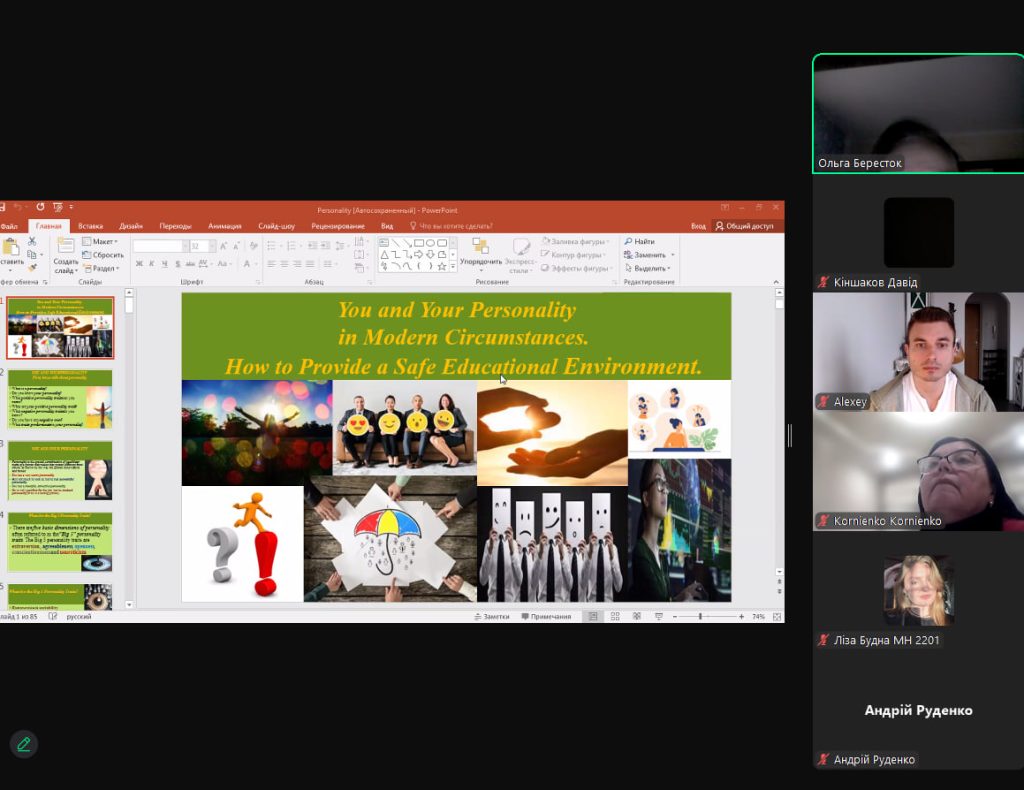This screenshot has height=790, width=1024.
Task: Click Найти magnifier in editing group
Action: click(x=639, y=241)
